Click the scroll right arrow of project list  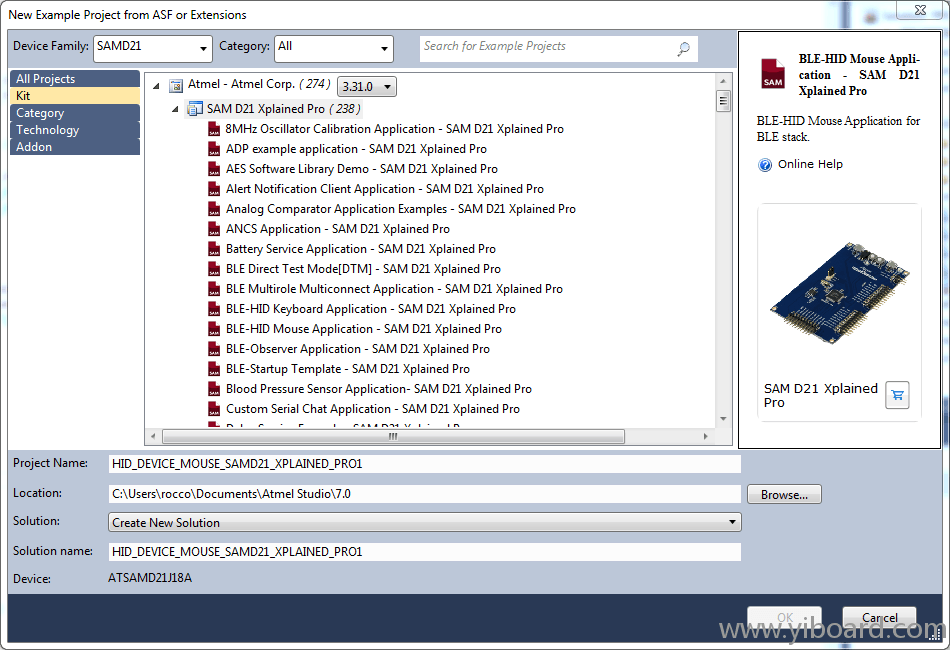(705, 436)
